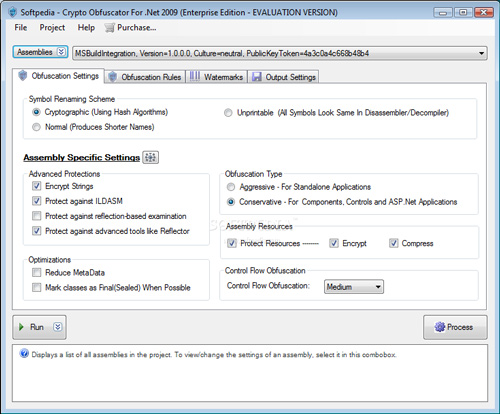Click the gear icon on Process button
This screenshot has width=500, height=414.
coord(440,327)
